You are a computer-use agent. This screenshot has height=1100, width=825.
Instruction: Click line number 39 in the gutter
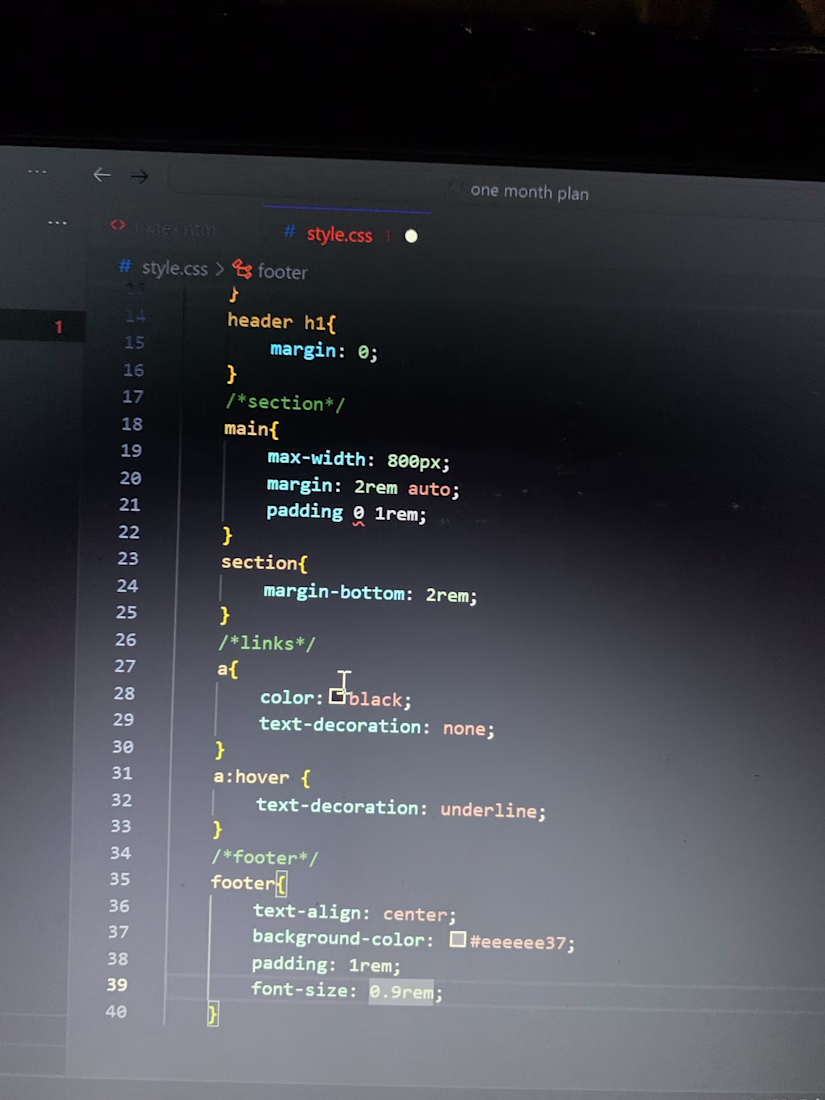[x=117, y=985]
